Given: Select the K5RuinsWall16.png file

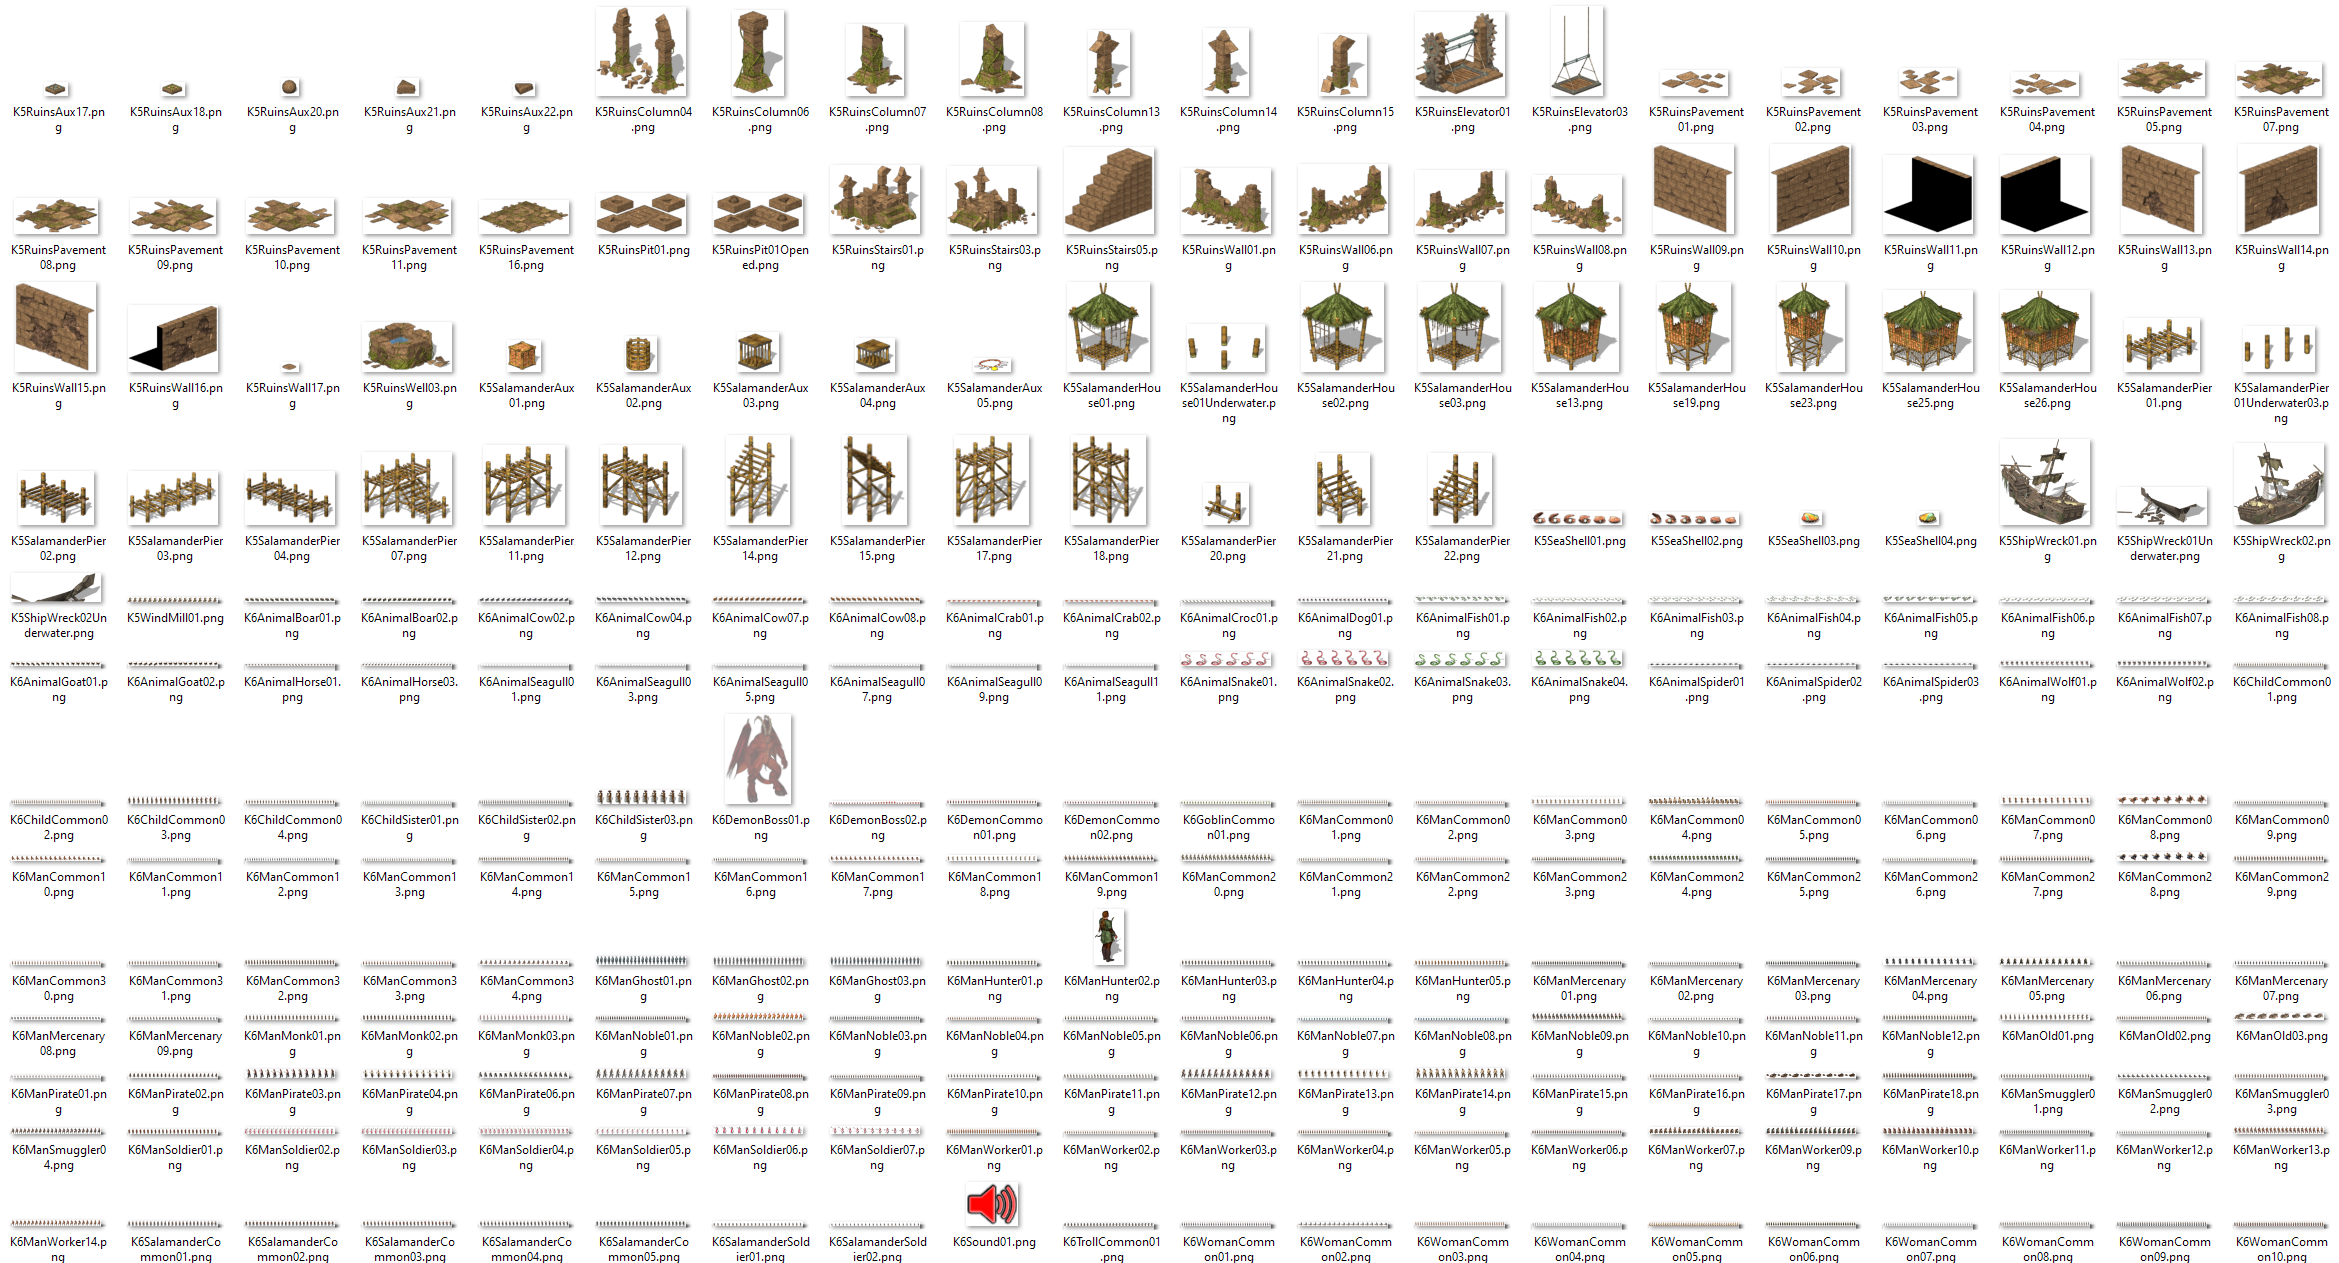Looking at the screenshot, I should 174,339.
